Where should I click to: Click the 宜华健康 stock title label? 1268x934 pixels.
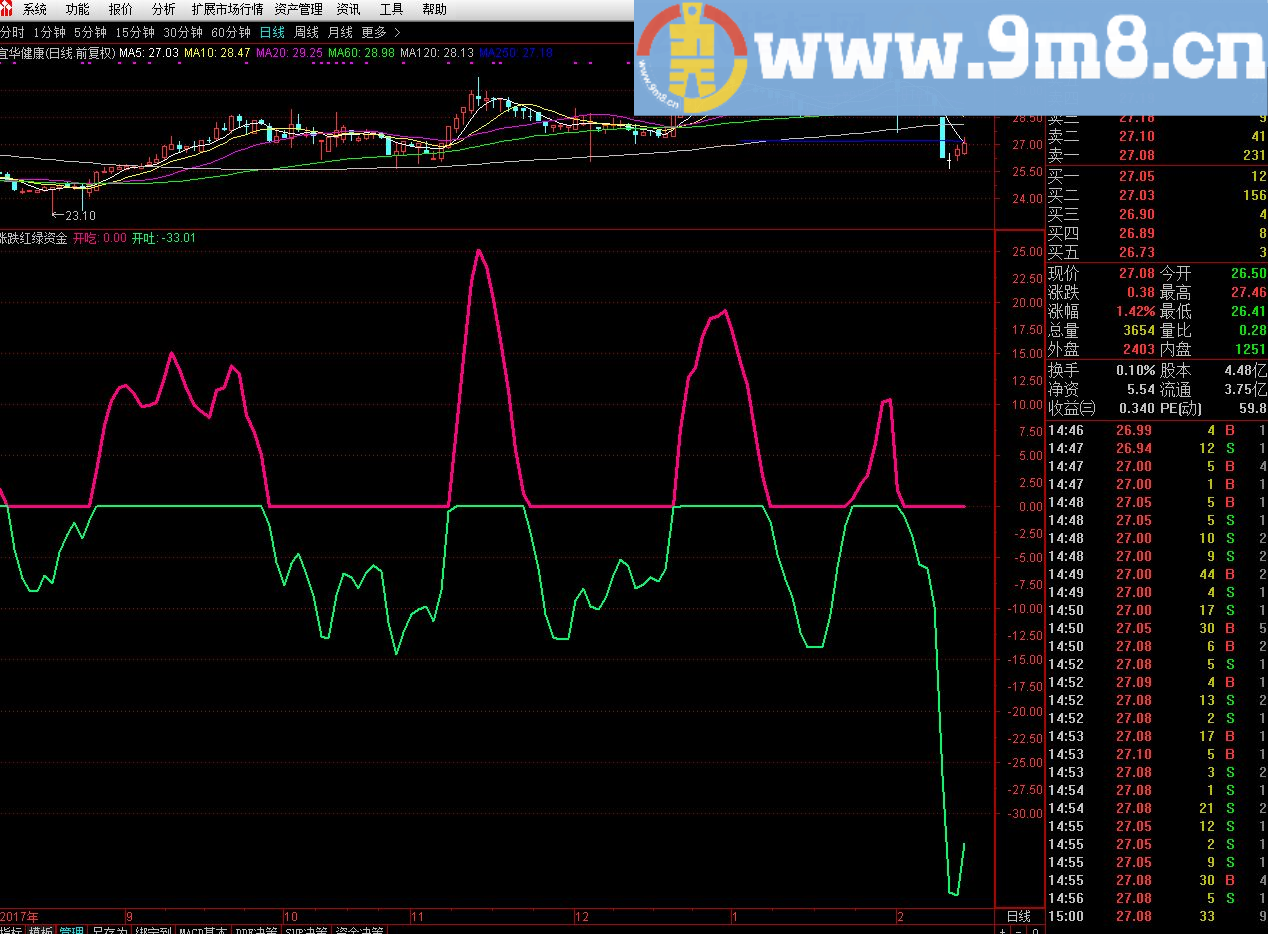(56, 52)
